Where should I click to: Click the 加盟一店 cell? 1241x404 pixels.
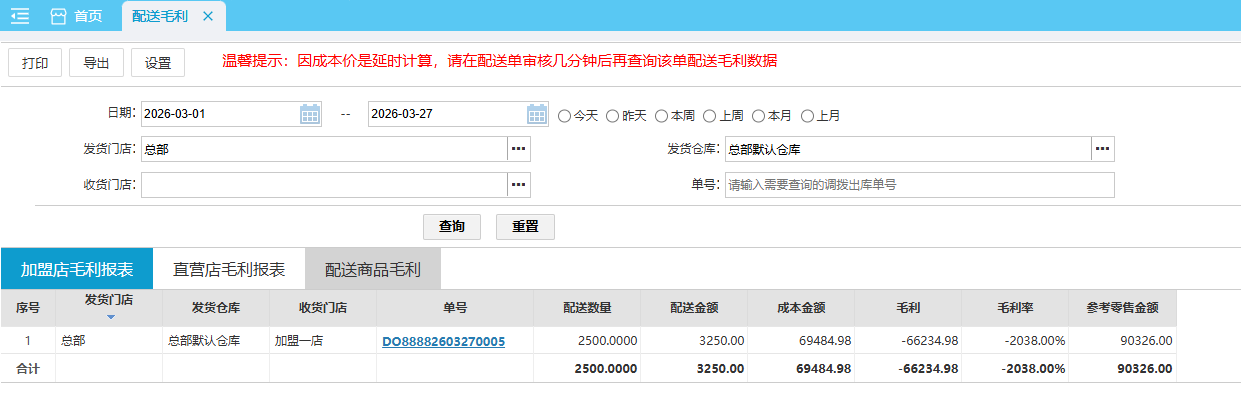[x=323, y=340]
